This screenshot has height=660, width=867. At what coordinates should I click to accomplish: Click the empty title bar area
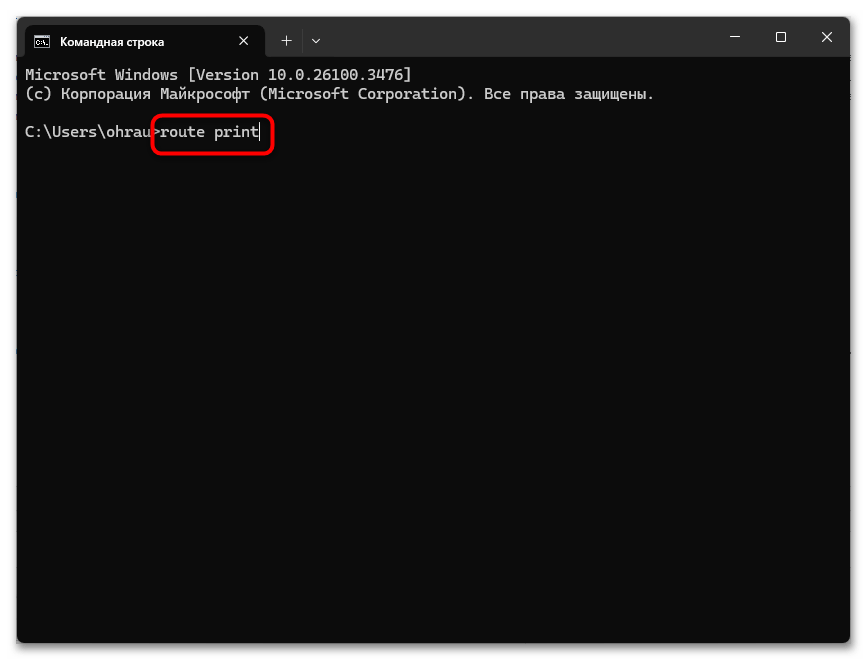tap(520, 37)
